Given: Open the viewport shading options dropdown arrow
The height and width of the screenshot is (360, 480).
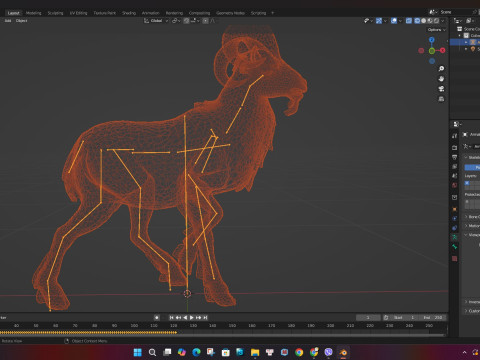Looking at the screenshot, I should pyautogui.click(x=443, y=21).
